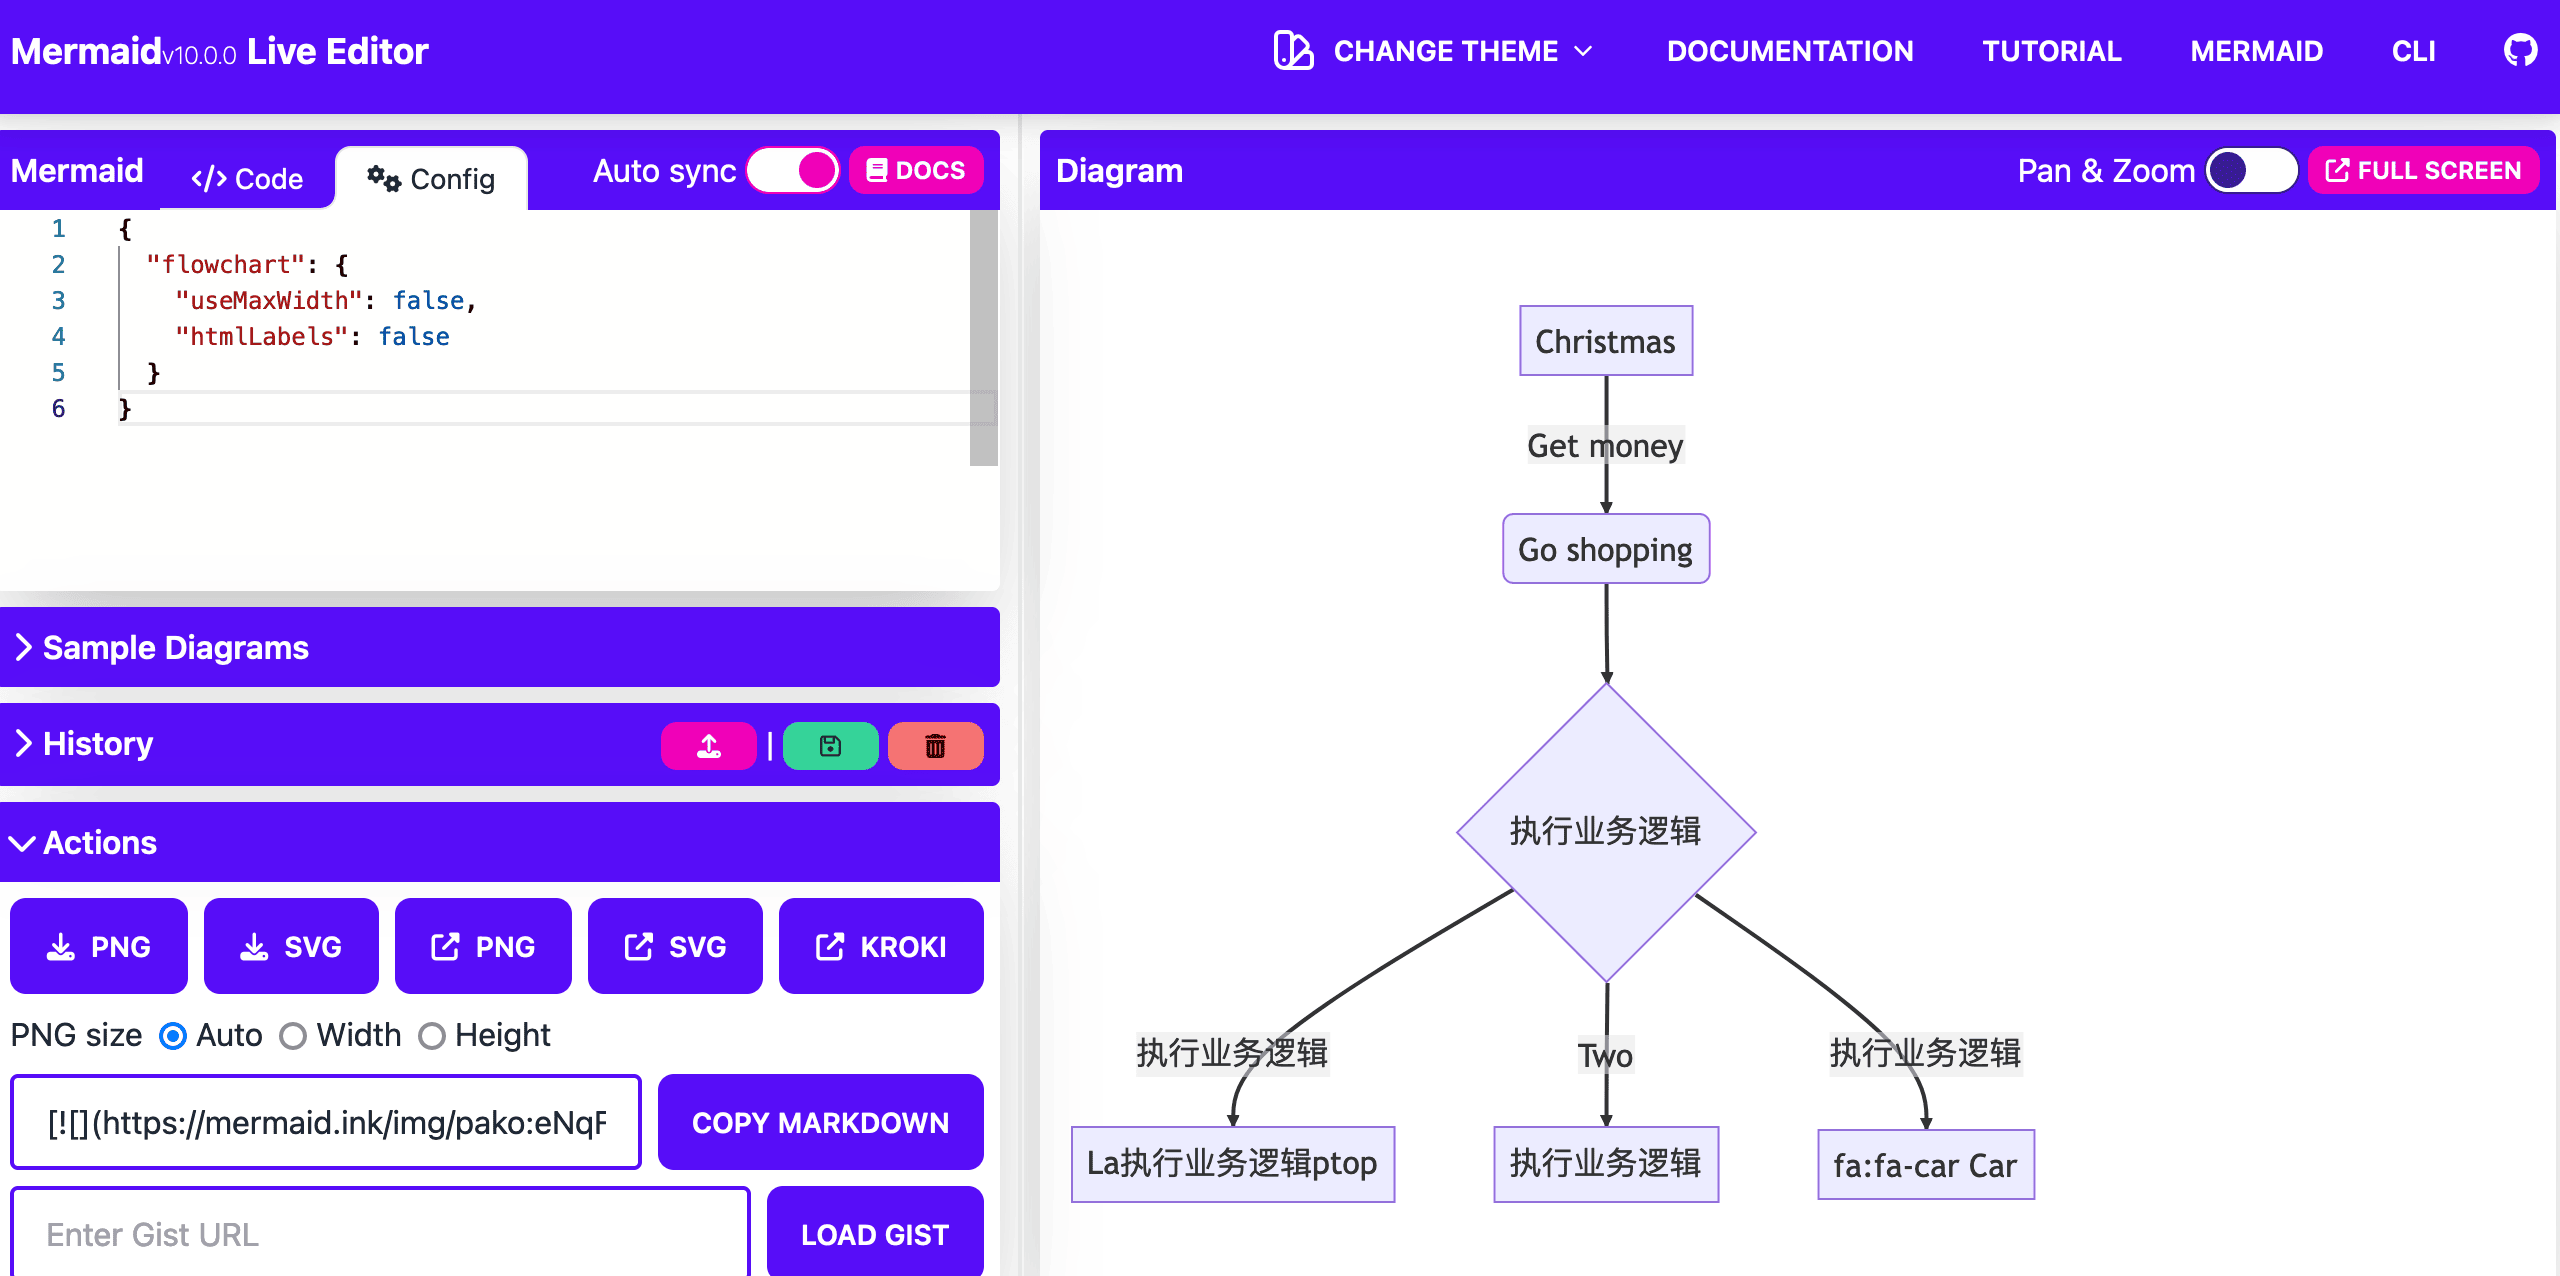Image resolution: width=2560 pixels, height=1276 pixels.
Task: Select the Height PNG size option
Action: coord(432,1036)
